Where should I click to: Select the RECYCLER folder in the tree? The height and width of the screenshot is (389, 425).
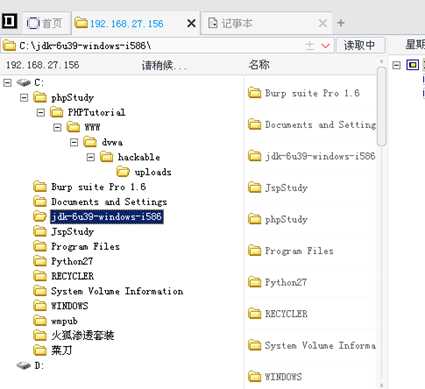coord(64,276)
